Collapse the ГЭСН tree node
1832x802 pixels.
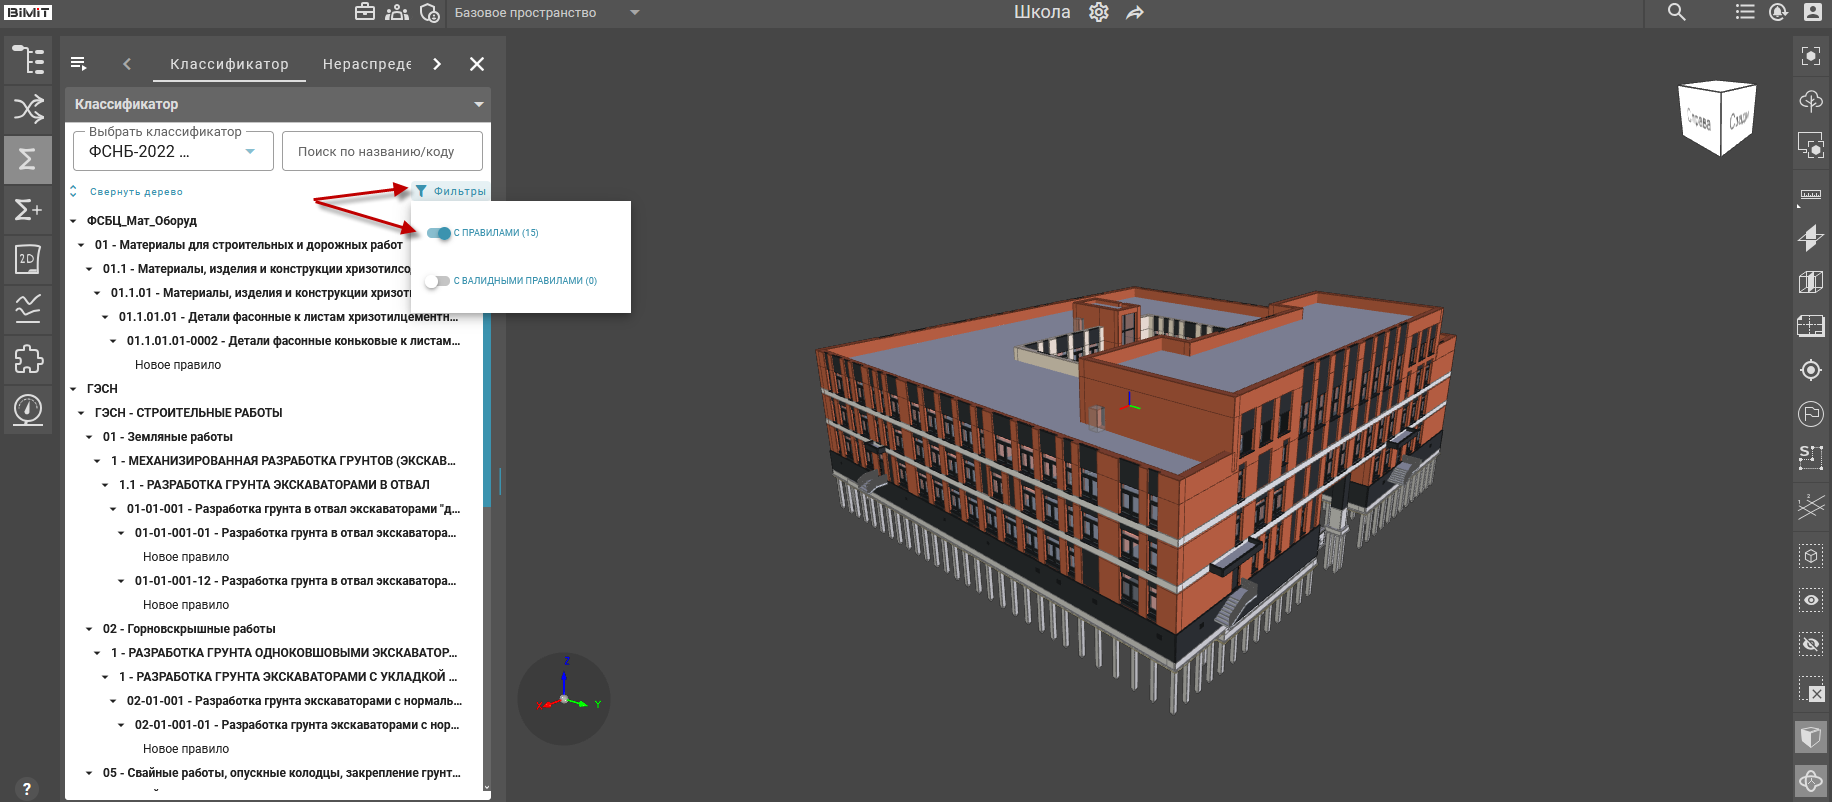point(74,389)
